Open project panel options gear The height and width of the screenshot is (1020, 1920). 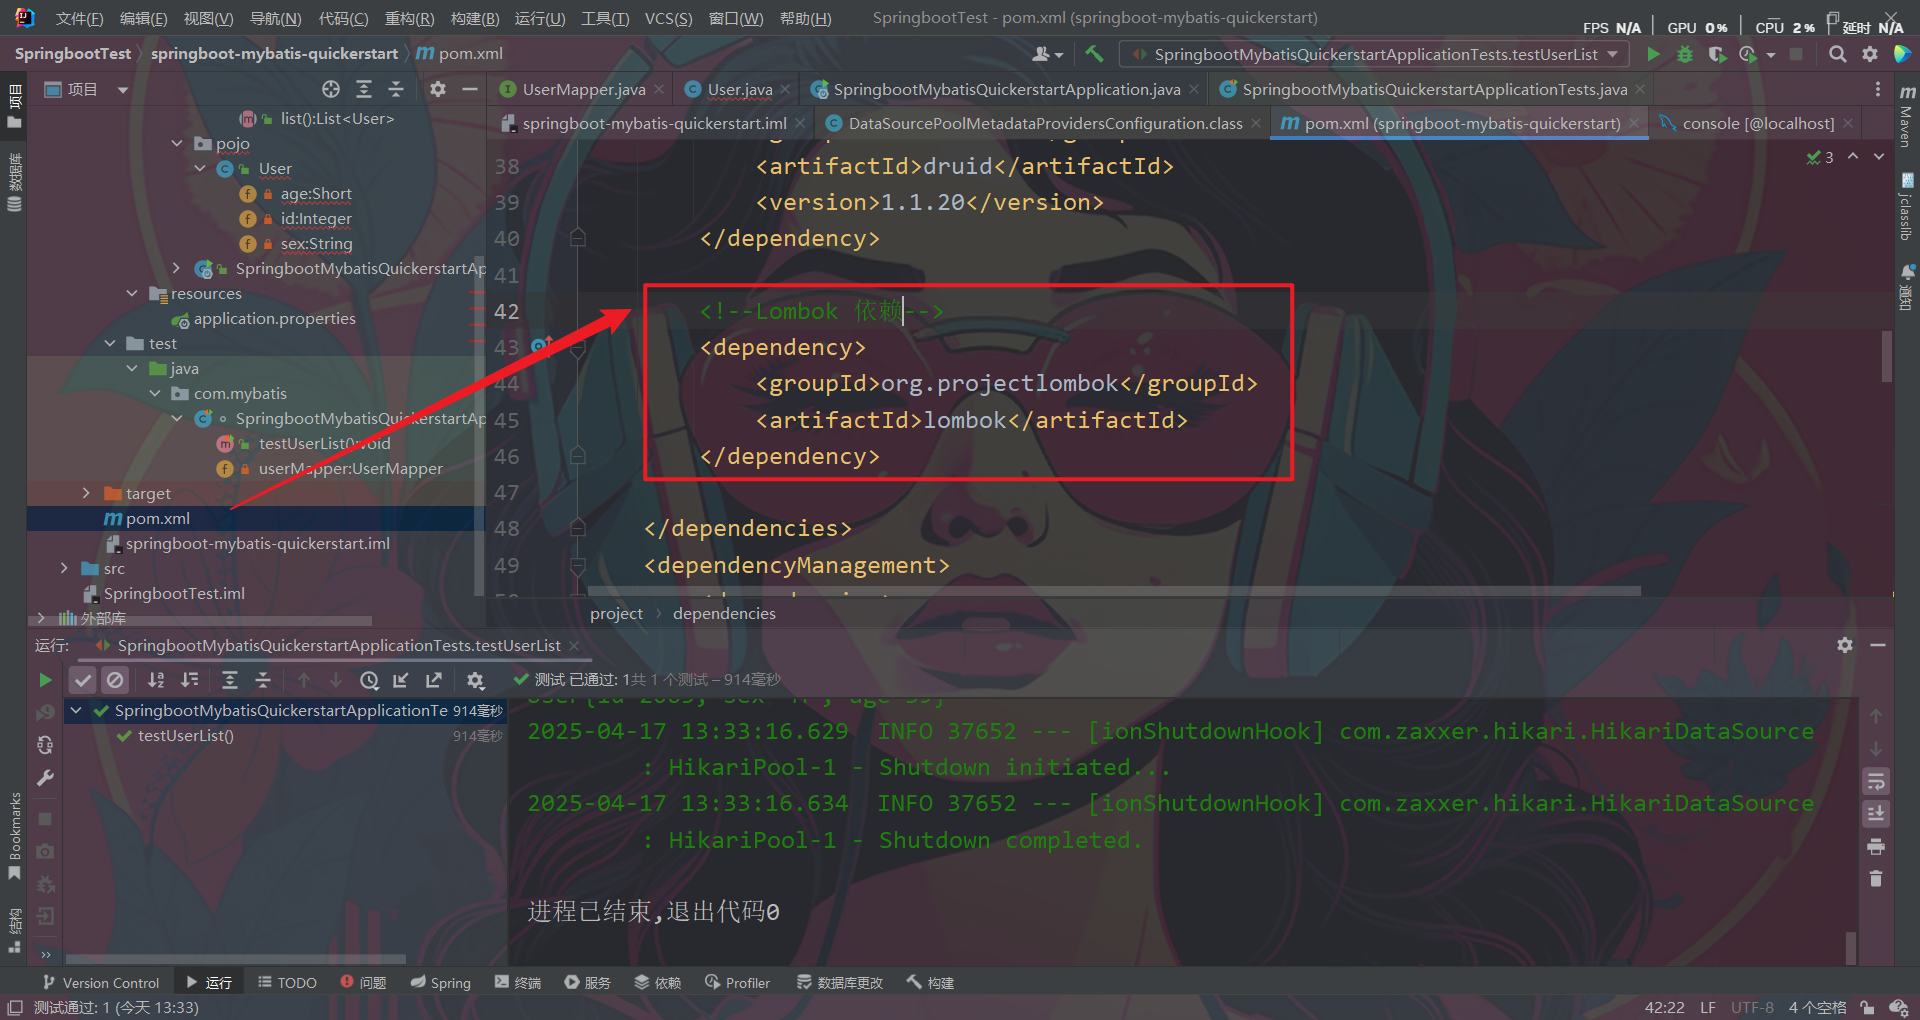pos(437,89)
